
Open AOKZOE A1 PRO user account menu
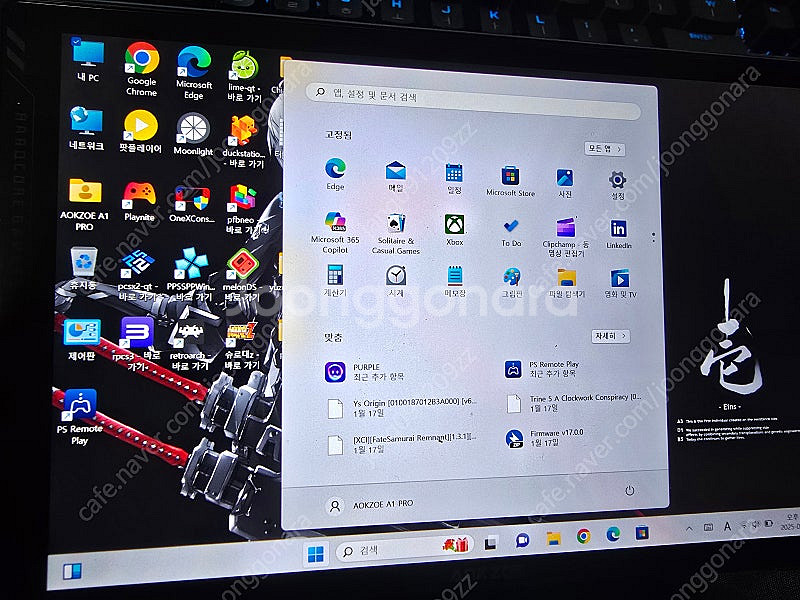[369, 505]
